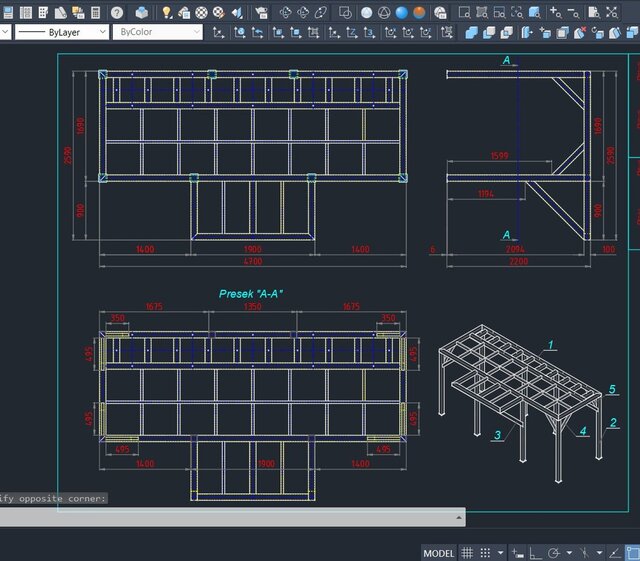The image size is (640, 561).
Task: Select the orange shaded sphere visual style
Action: click(419, 13)
